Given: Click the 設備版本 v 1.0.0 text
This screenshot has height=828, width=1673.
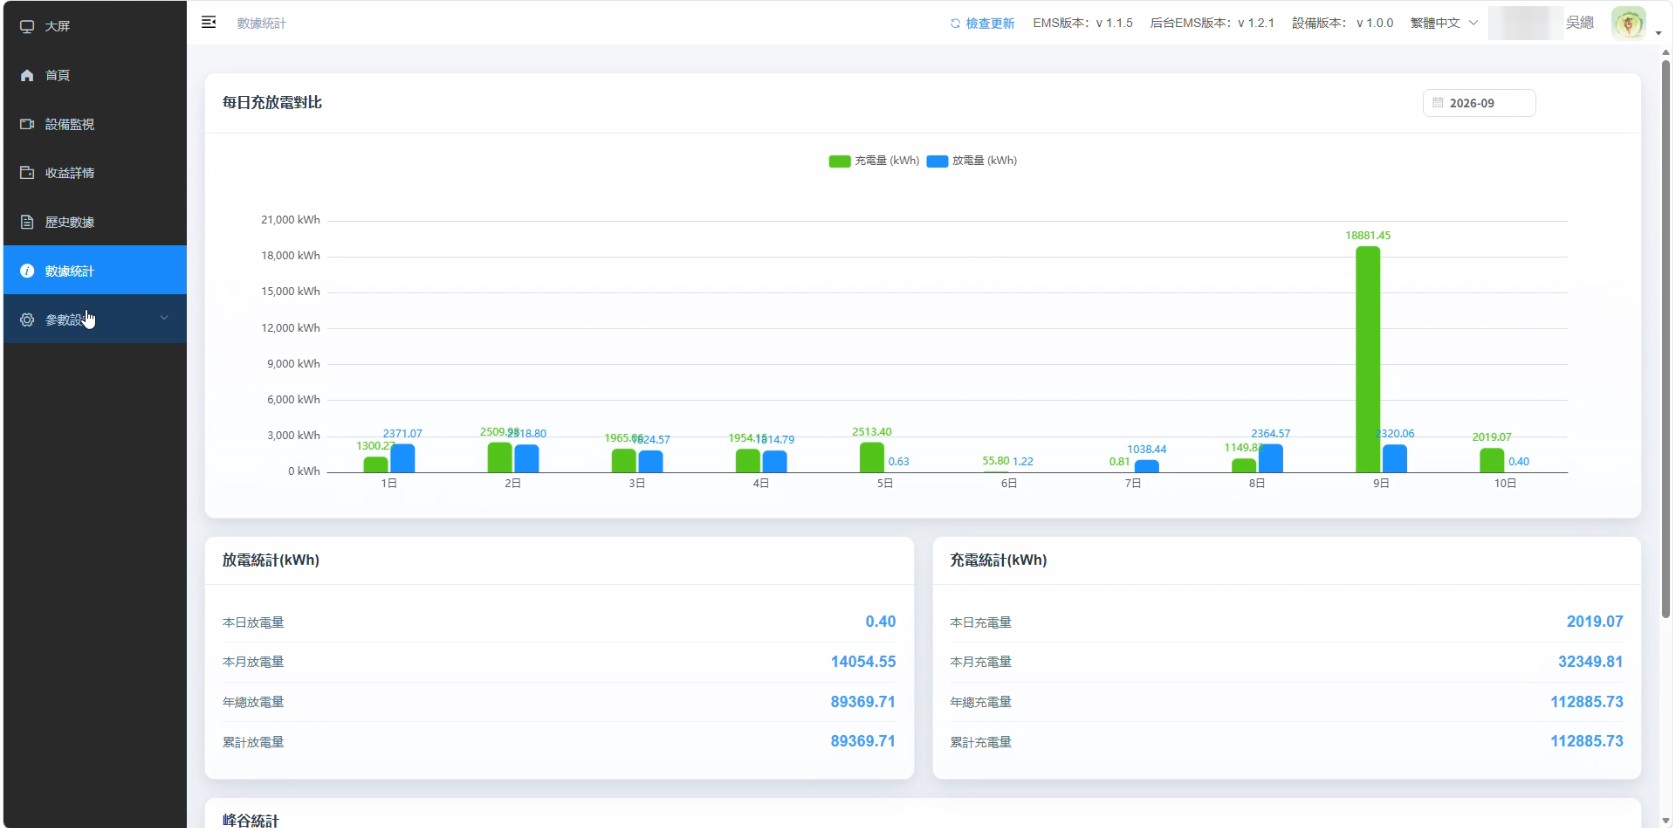Looking at the screenshot, I should click(1342, 23).
